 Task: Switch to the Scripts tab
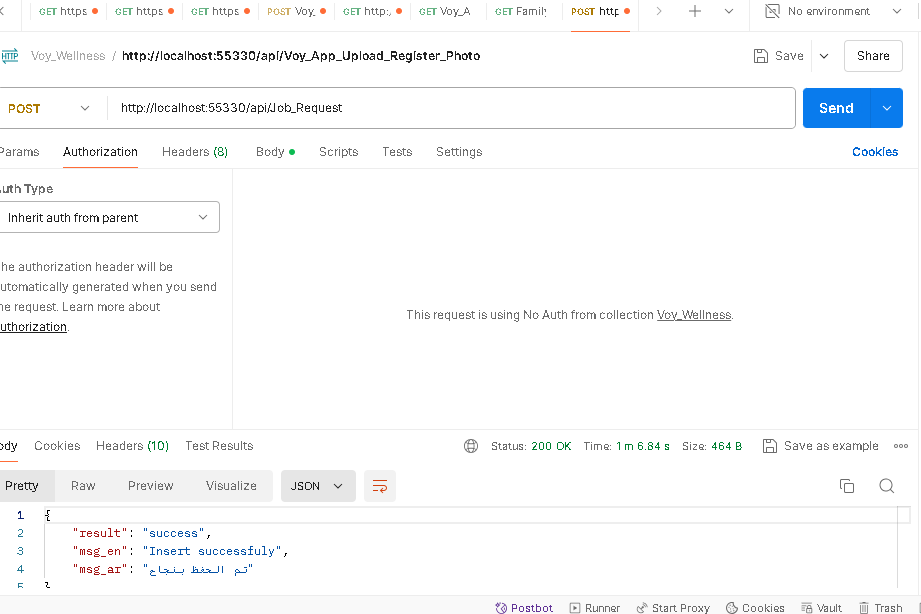(338, 152)
